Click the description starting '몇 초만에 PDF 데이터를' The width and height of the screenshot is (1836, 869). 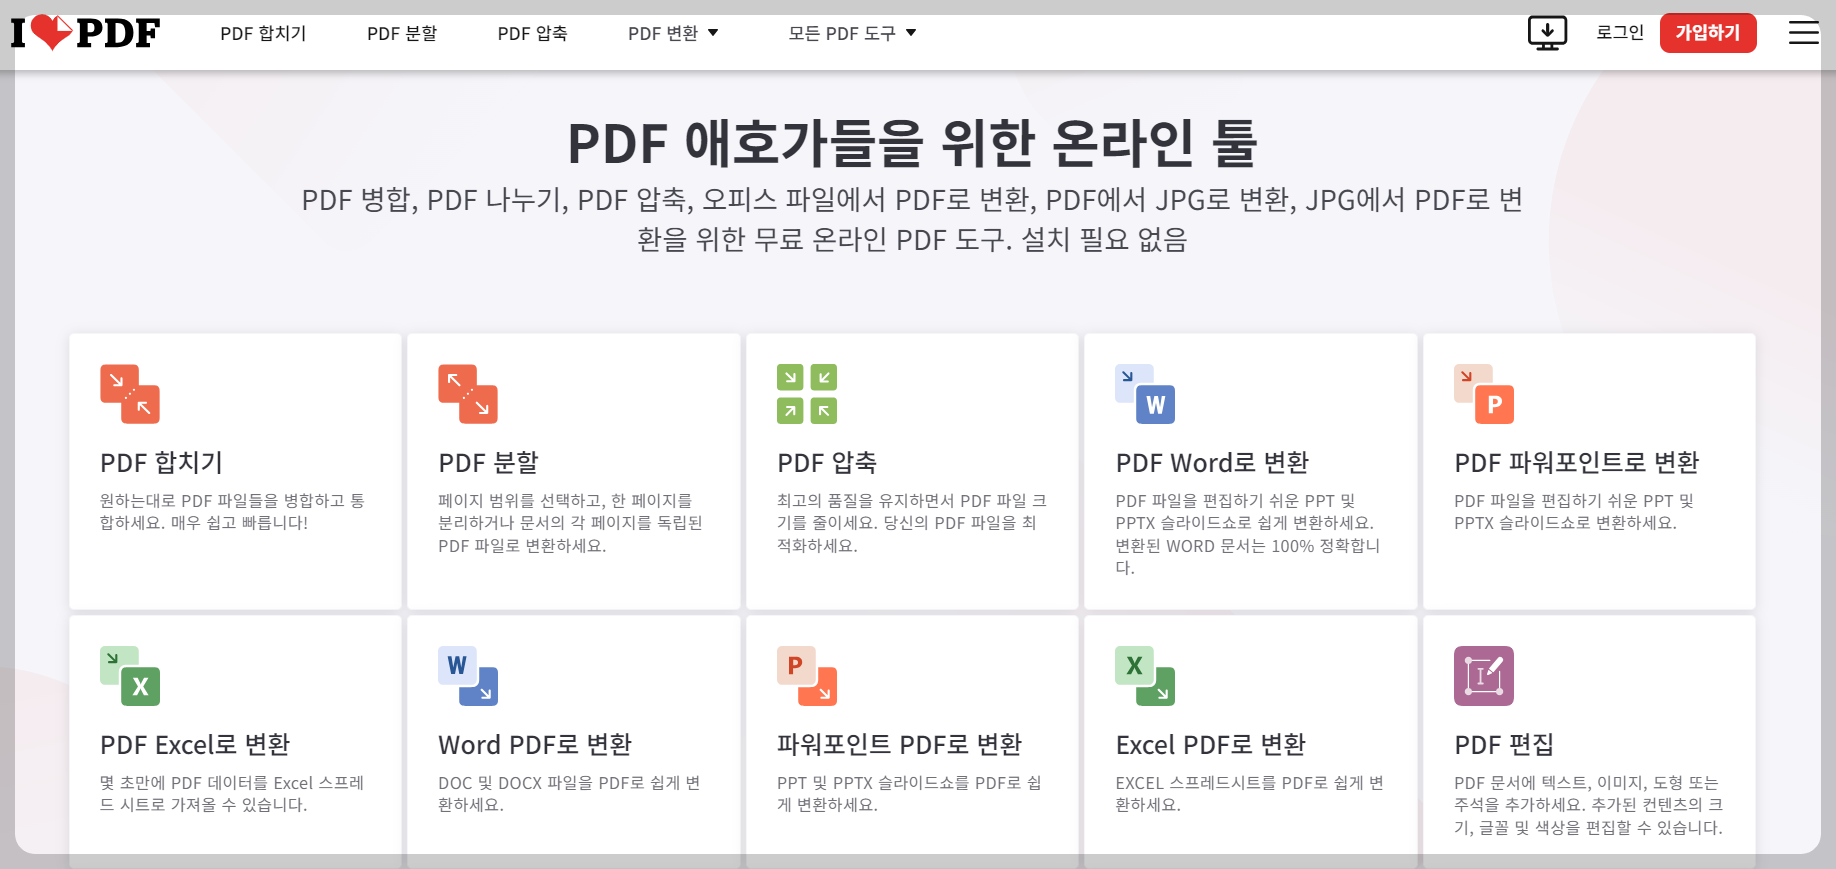pyautogui.click(x=232, y=794)
